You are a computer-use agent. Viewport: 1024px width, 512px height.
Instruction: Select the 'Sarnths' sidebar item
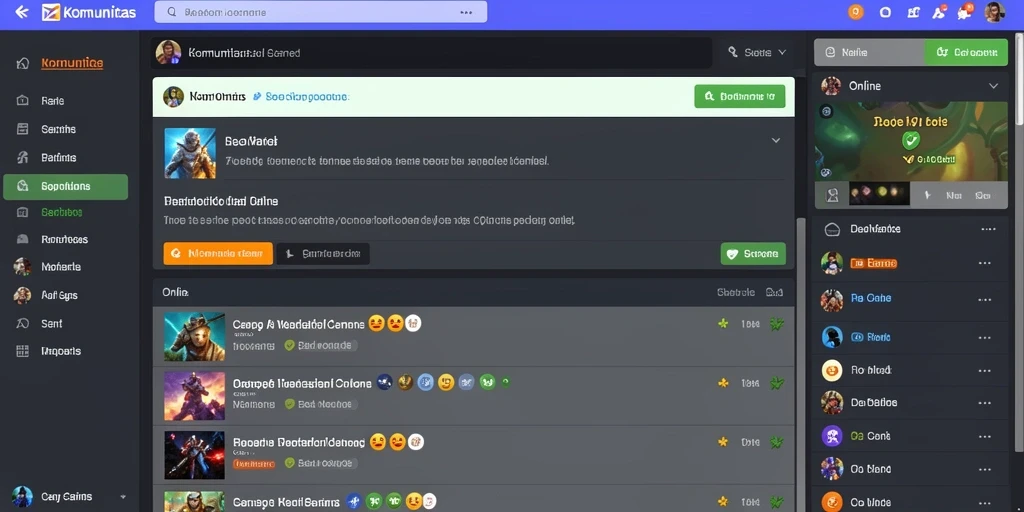point(58,129)
